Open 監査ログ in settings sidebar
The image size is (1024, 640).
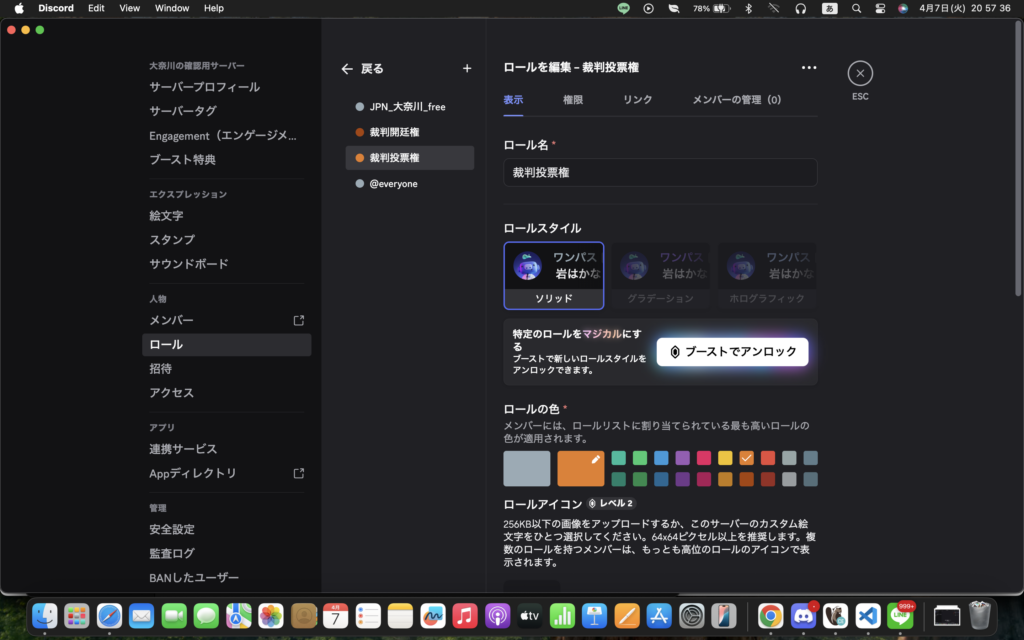172,553
